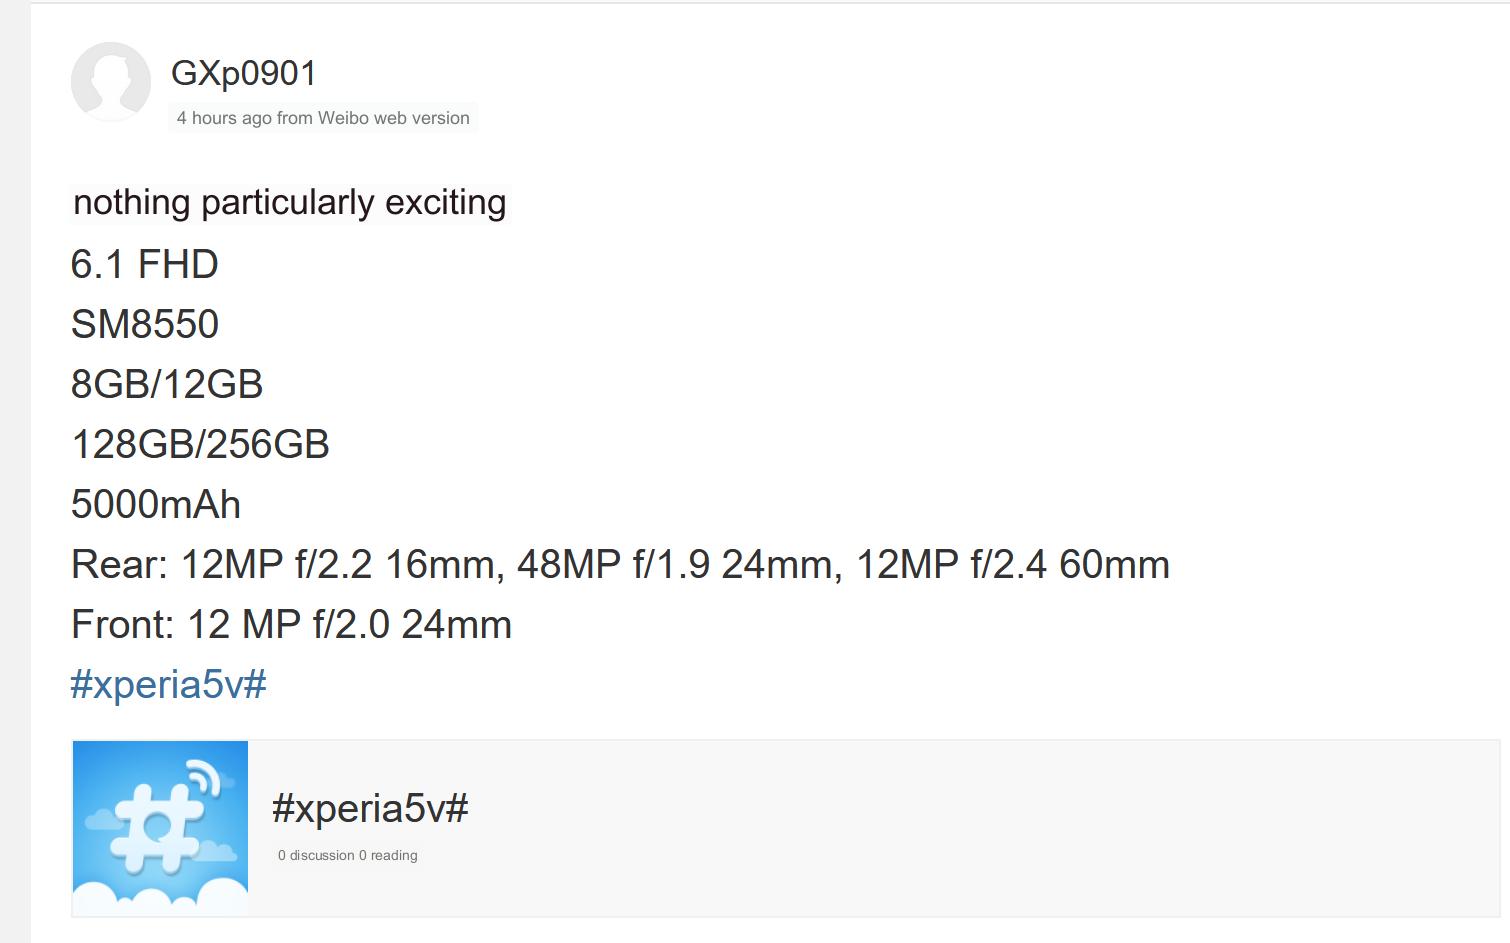The width and height of the screenshot is (1510, 943).
Task: Click the "4 hours ago" timestamp
Action: coord(223,118)
